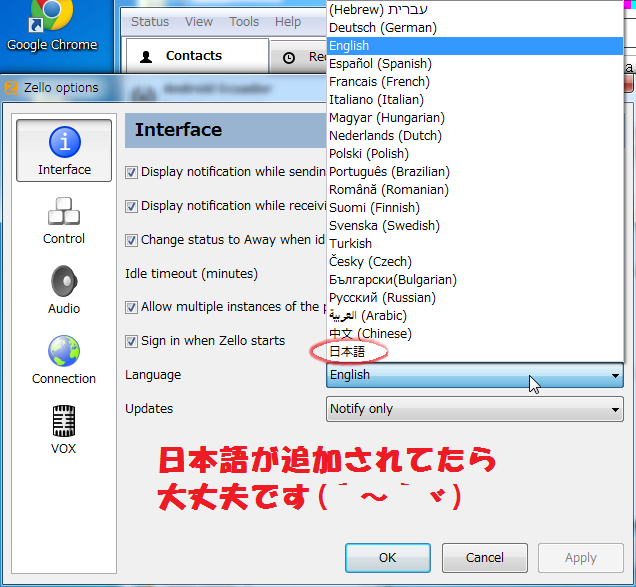636x587 pixels.
Task: Open the Connection globe settings section
Action: click(64, 360)
